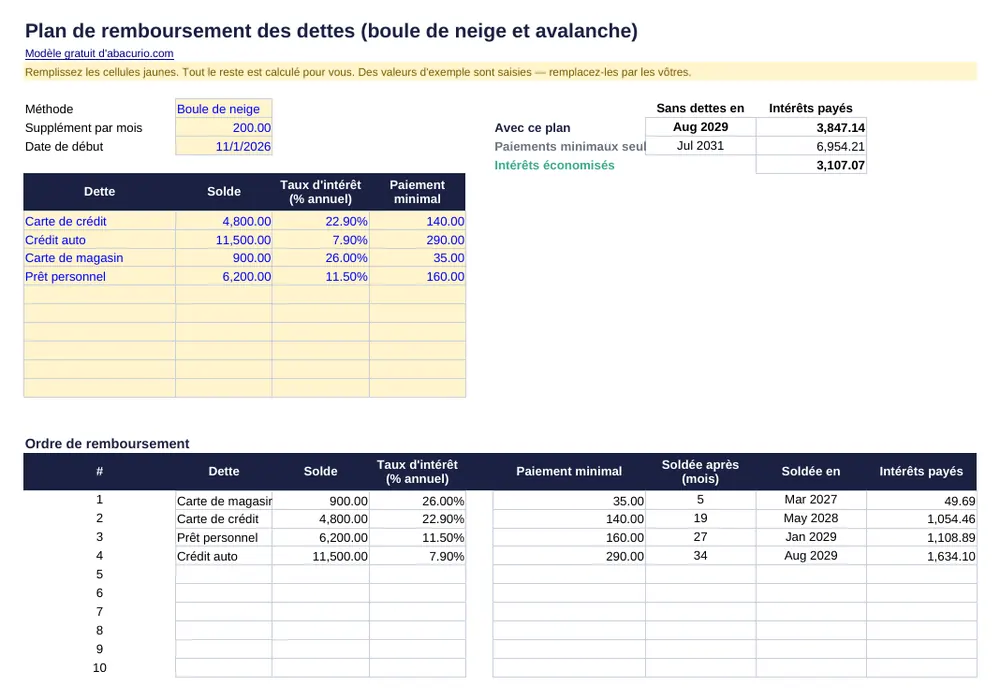This screenshot has height=700, width=1000.
Task: Click the 35.00 minimum payment in yellow input table
Action: tap(418, 258)
